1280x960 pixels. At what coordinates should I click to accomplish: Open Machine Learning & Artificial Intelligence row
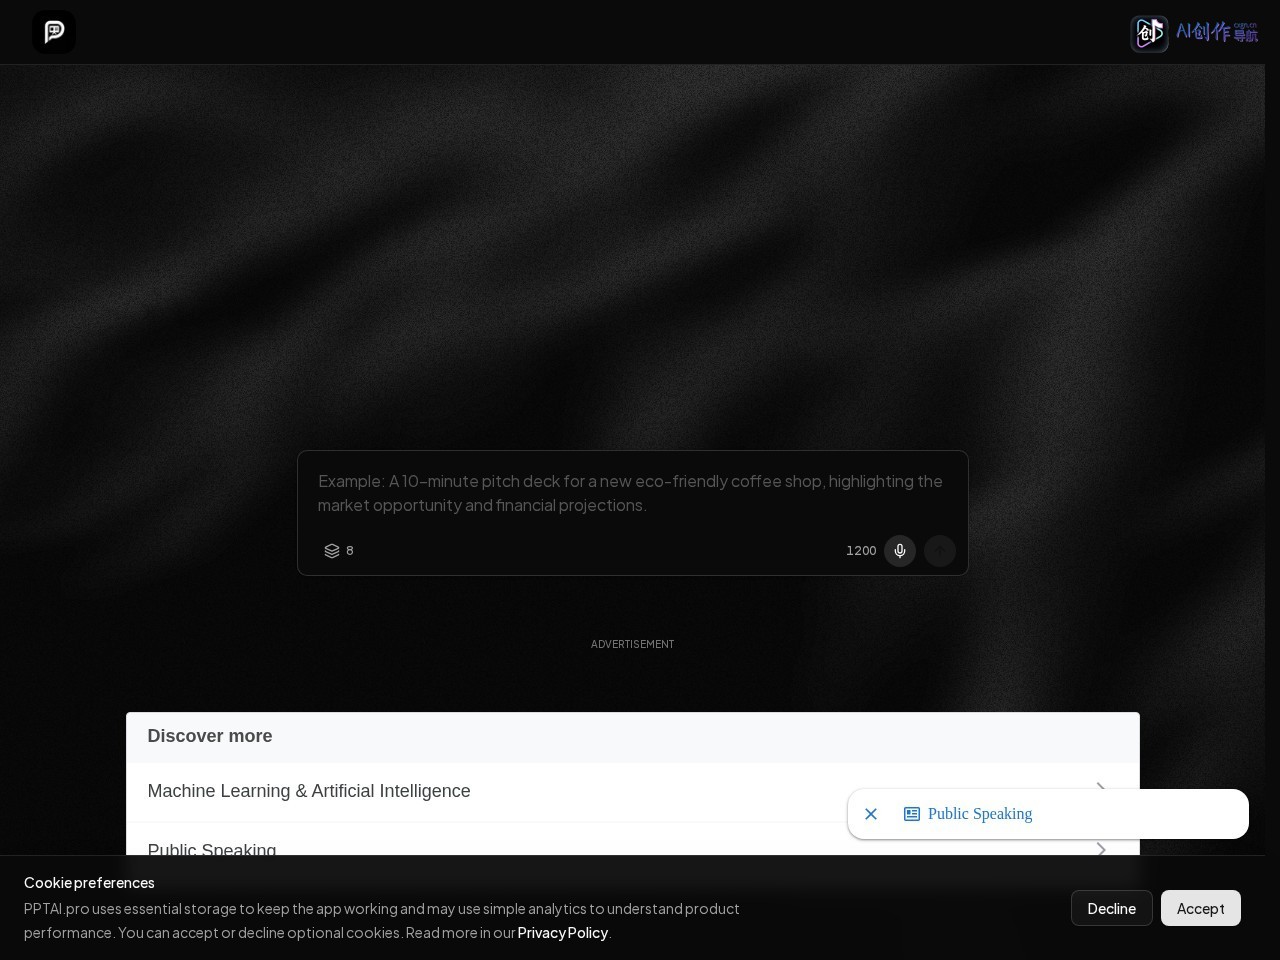pos(632,791)
